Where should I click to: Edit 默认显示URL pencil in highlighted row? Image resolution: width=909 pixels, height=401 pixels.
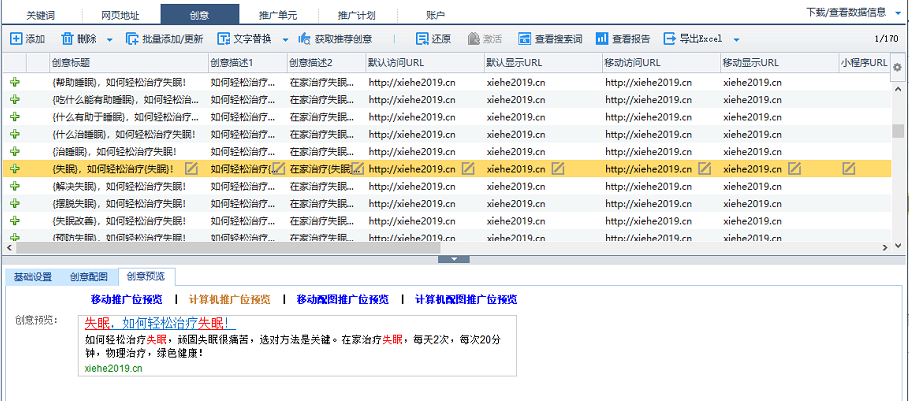pyautogui.click(x=558, y=169)
